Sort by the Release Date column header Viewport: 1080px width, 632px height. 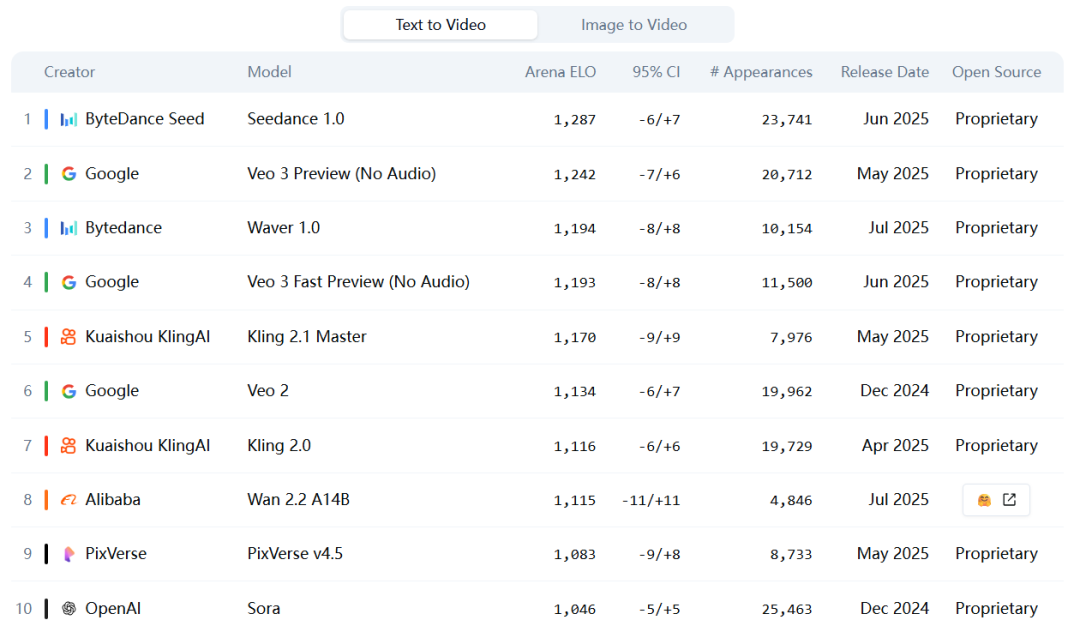[x=884, y=72]
